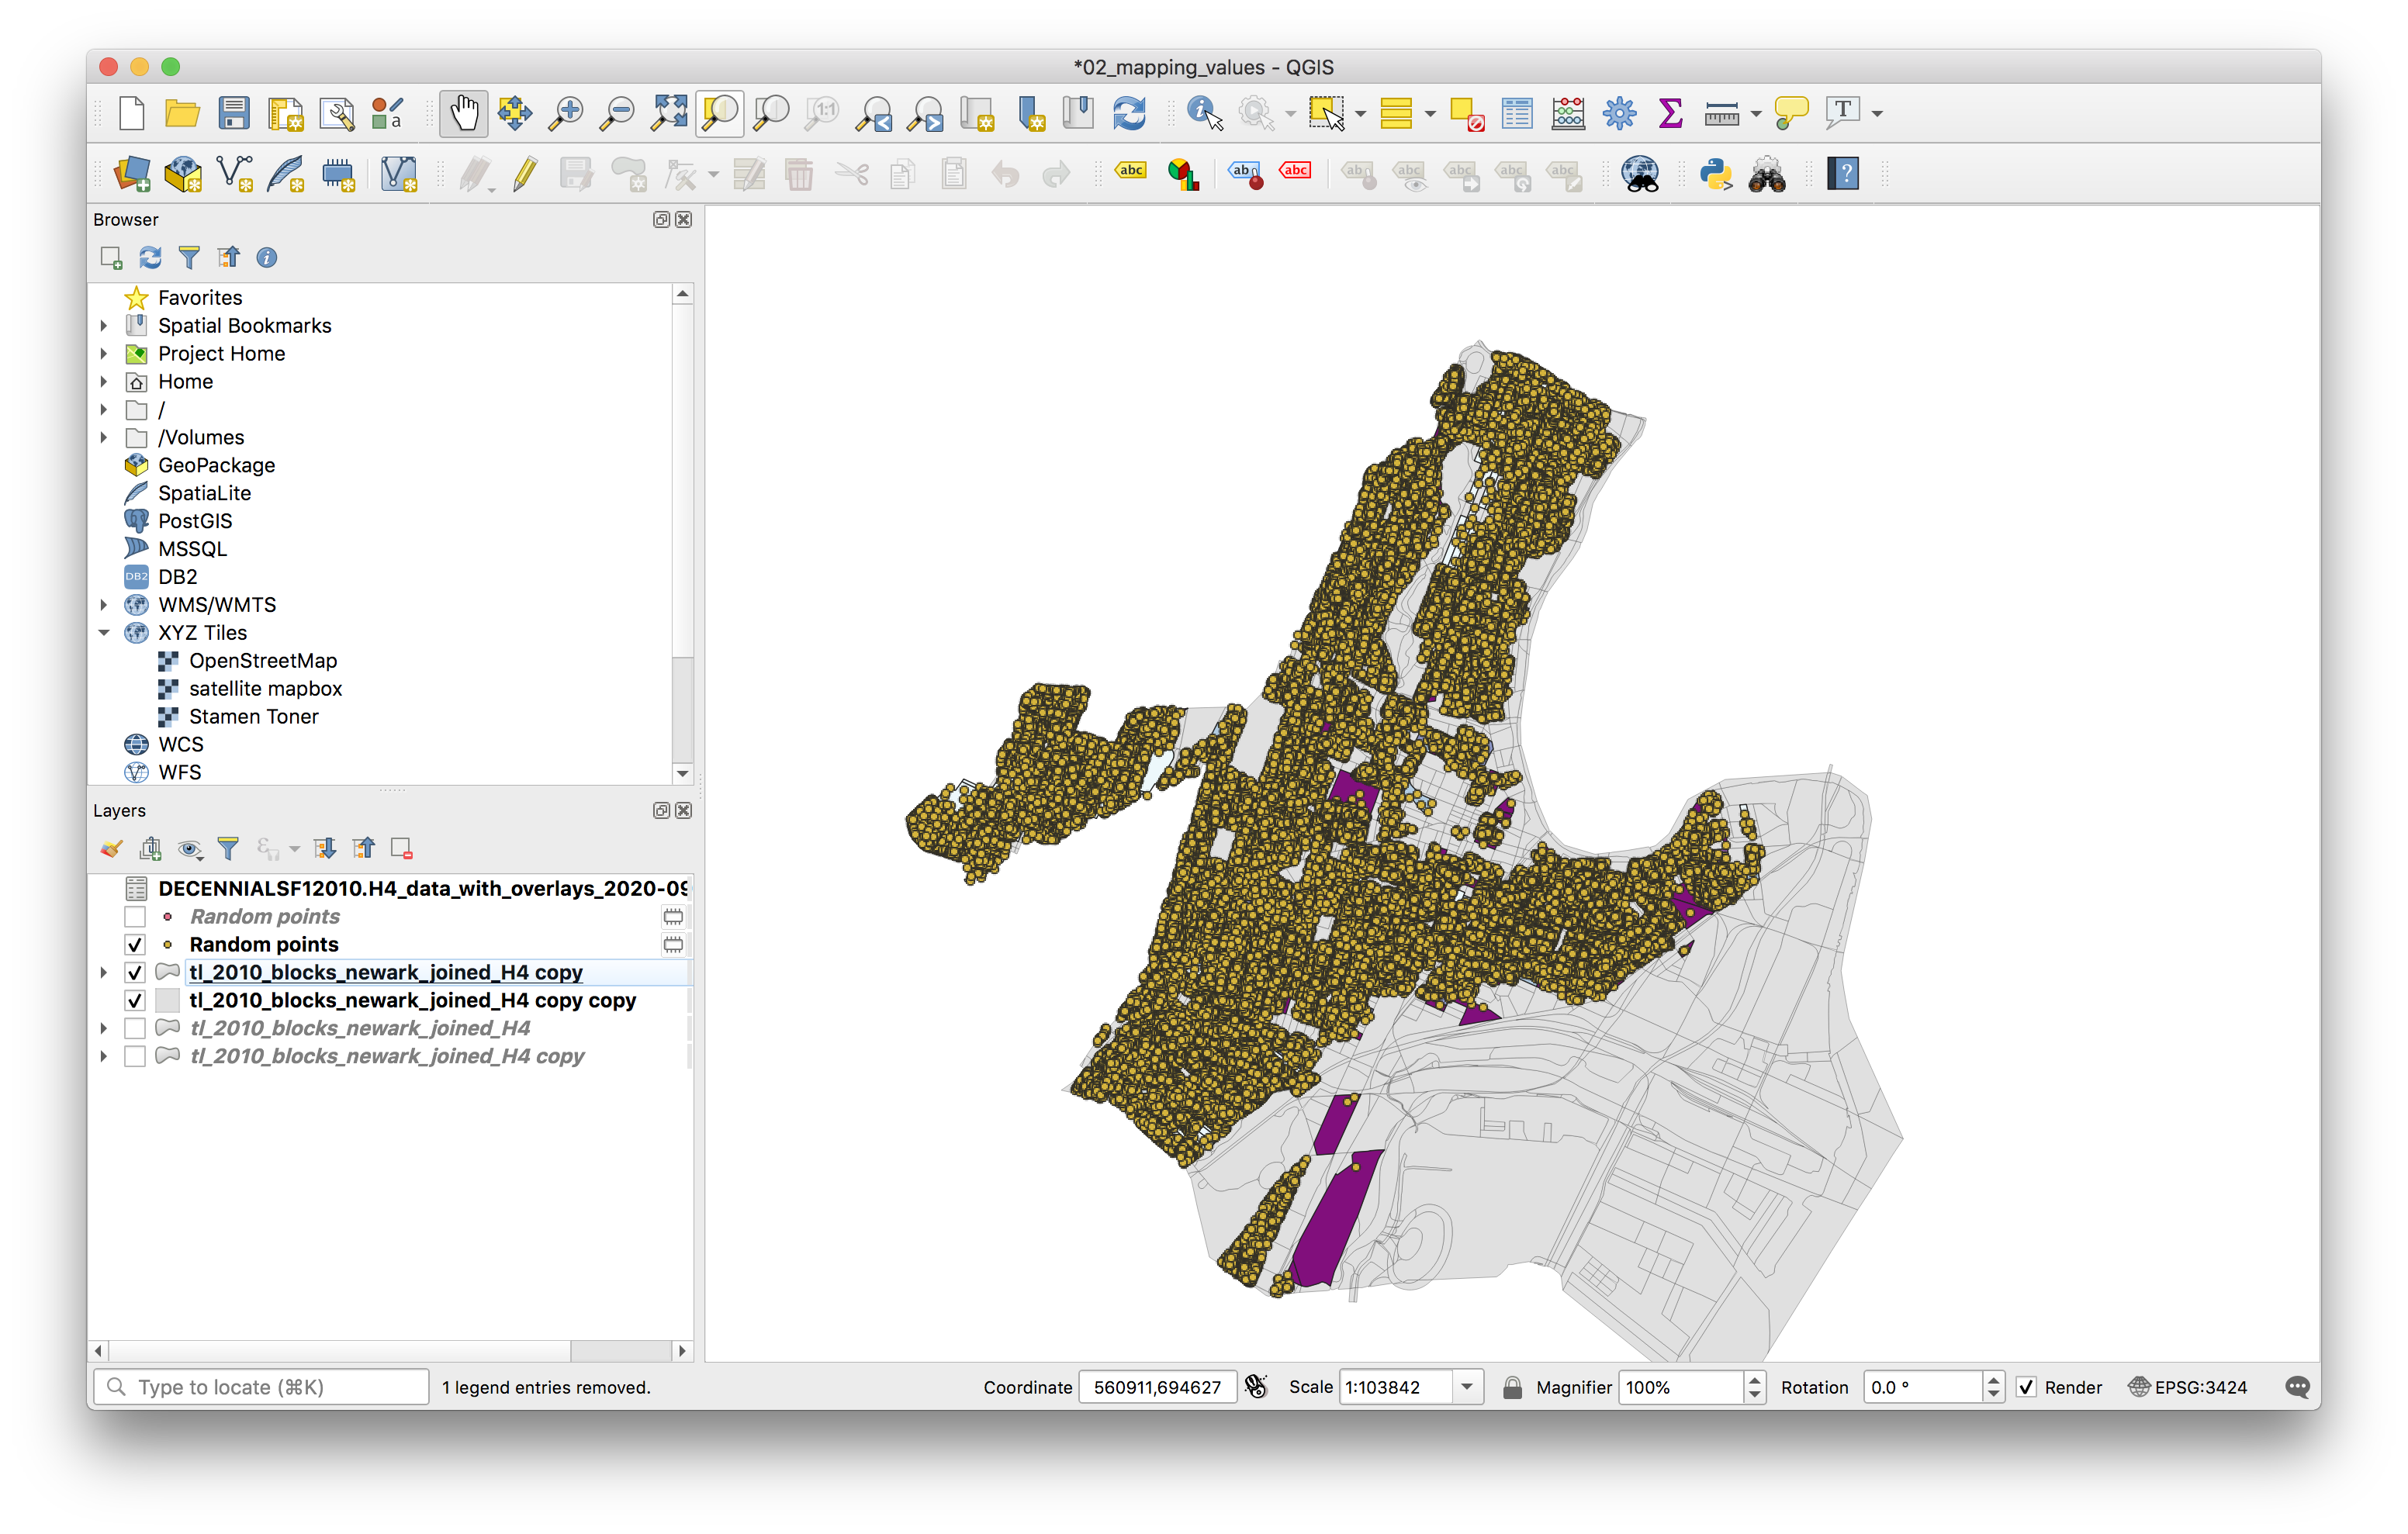The height and width of the screenshot is (1534, 2408).
Task: Save the project with floppy icon
Action: (234, 113)
